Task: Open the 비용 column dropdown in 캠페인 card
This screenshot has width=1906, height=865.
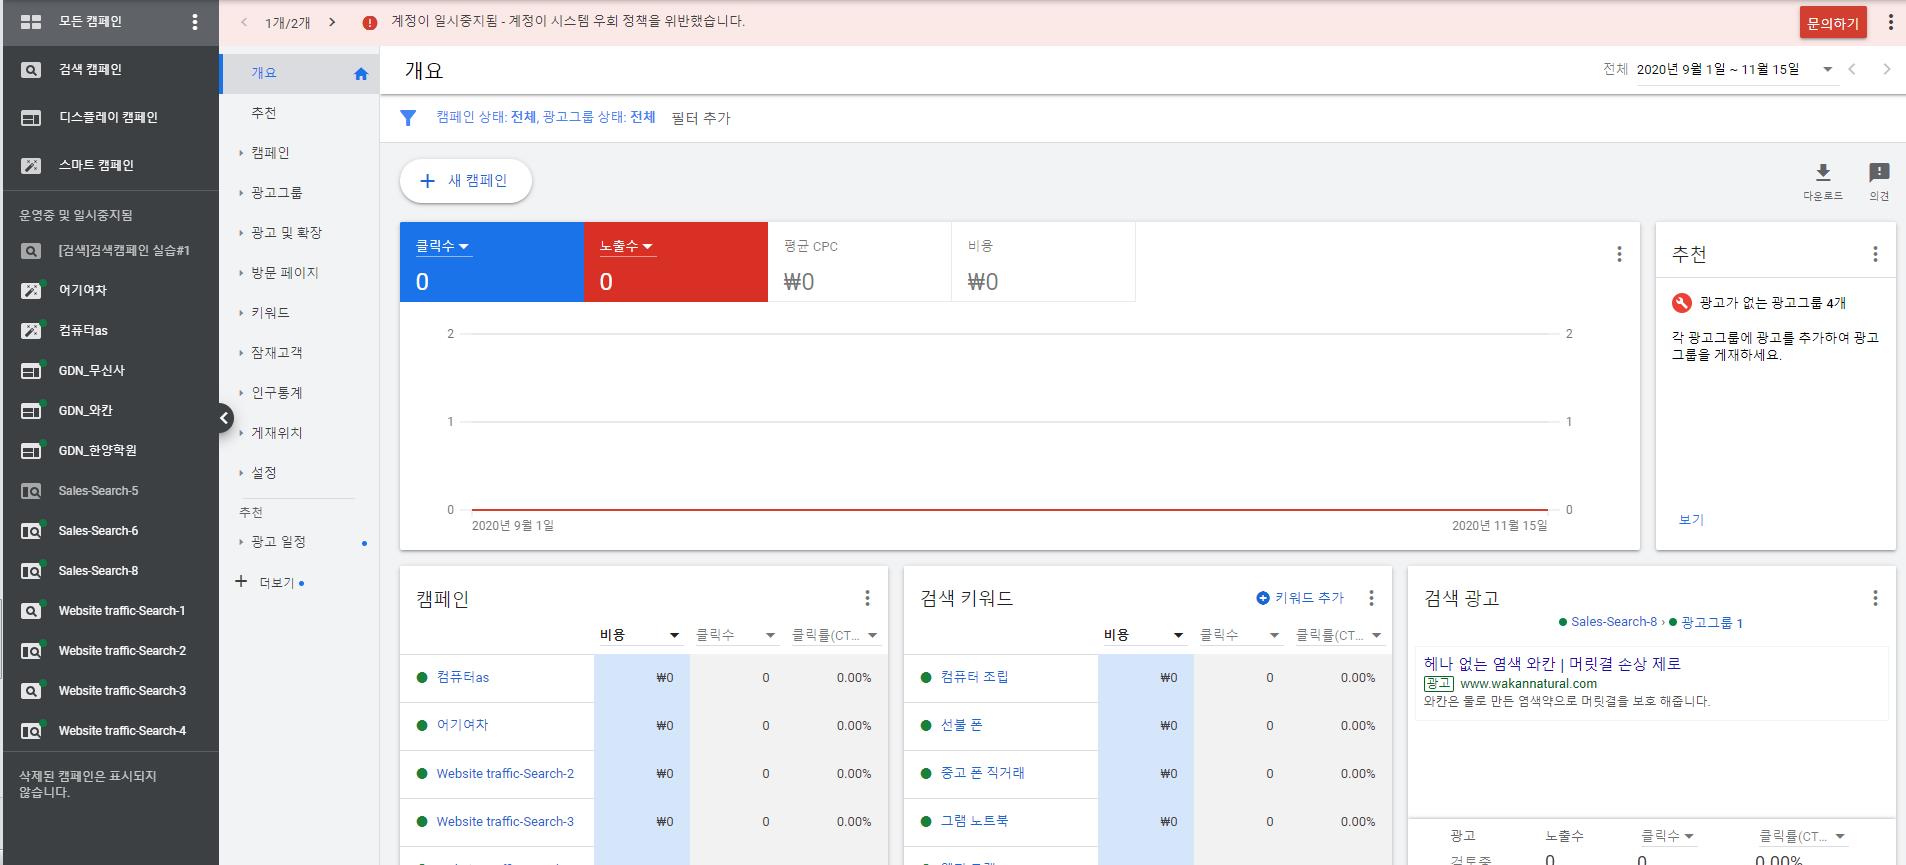Action: [x=674, y=635]
